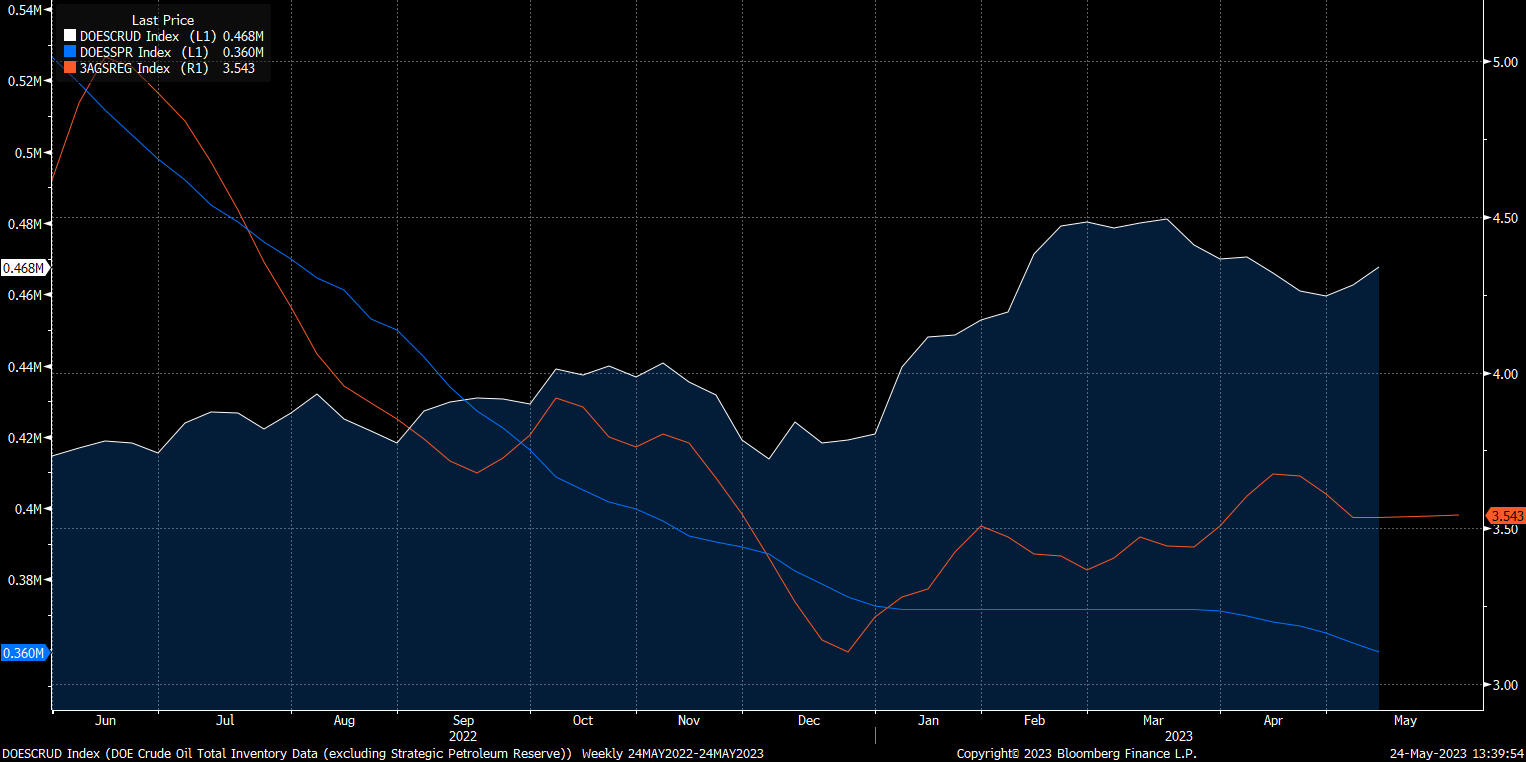Click the Sep month label

[463, 720]
